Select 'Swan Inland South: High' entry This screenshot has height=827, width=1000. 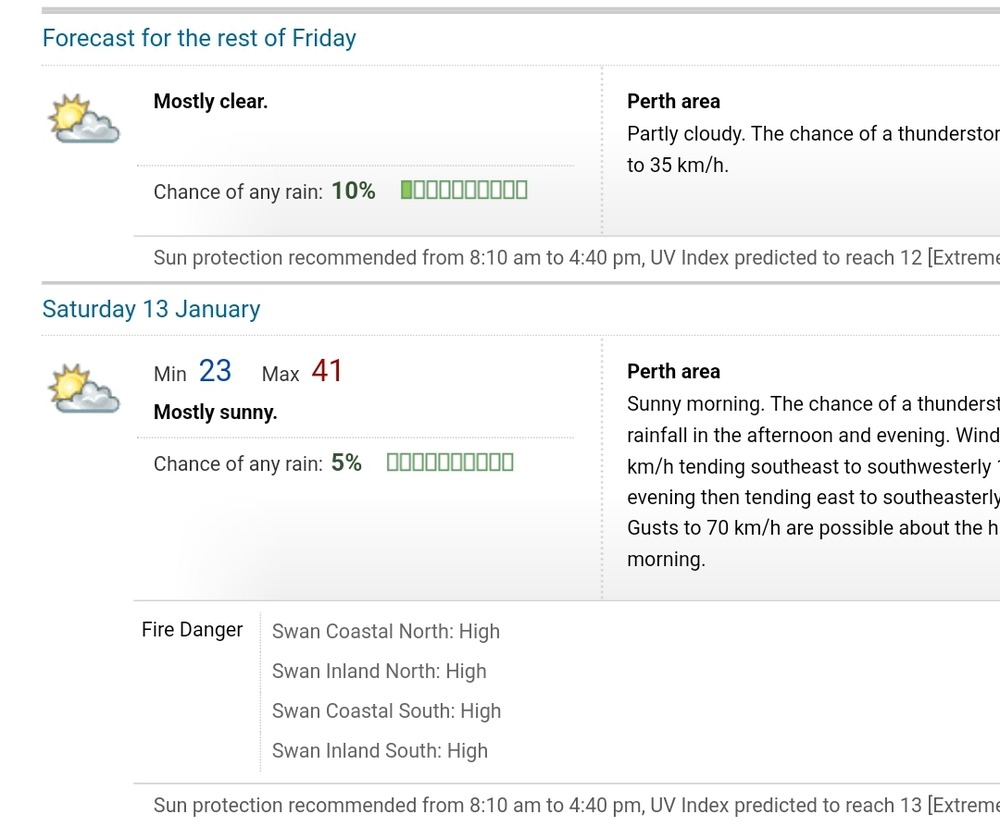pyautogui.click(x=379, y=751)
